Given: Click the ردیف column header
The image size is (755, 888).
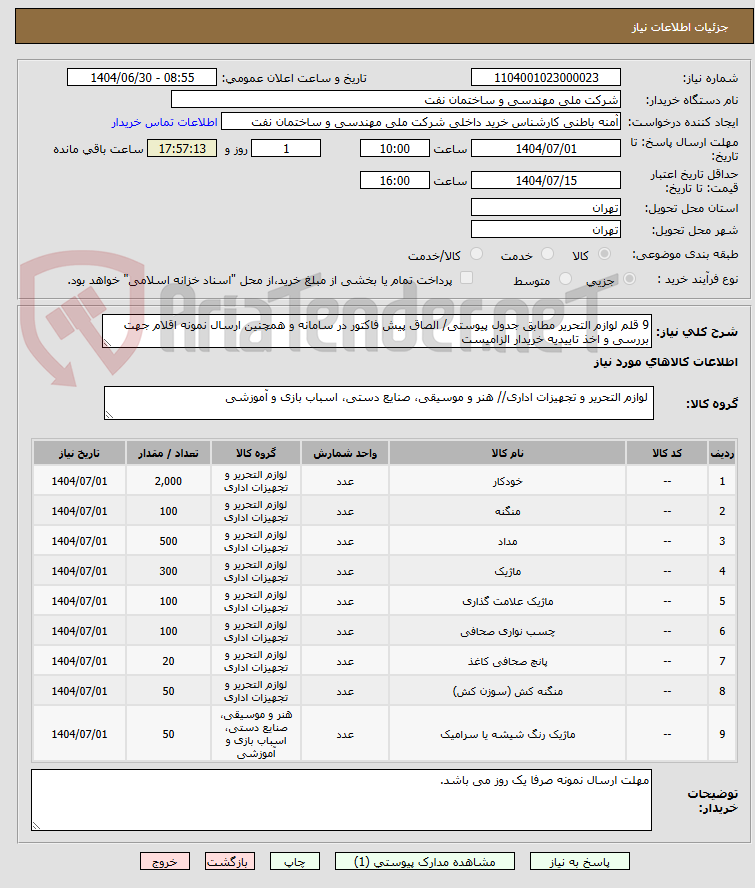Looking at the screenshot, I should click(x=722, y=453).
